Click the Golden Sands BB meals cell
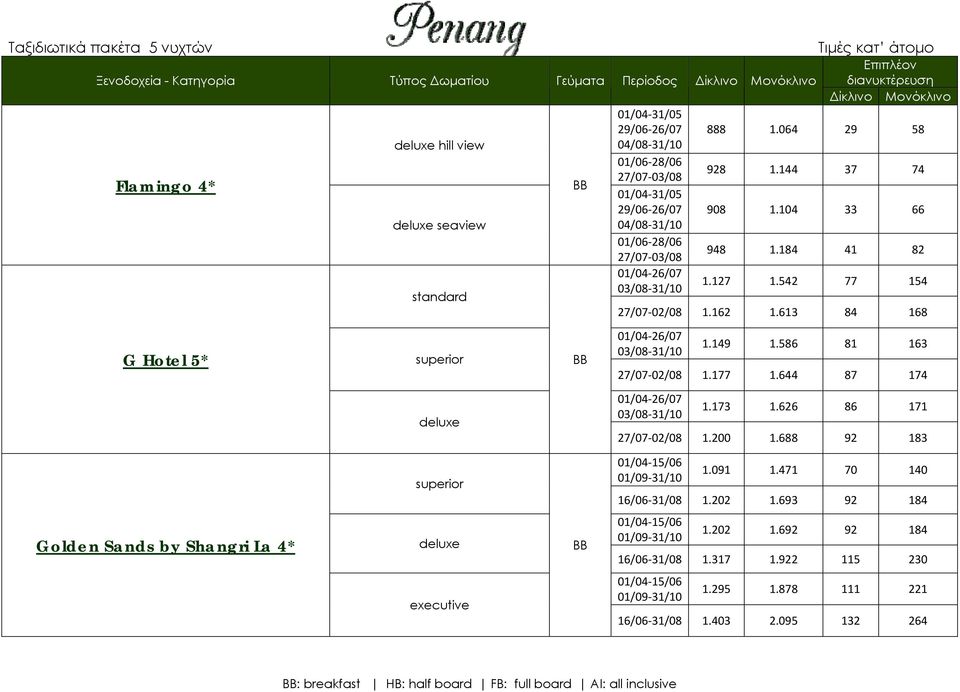The height and width of the screenshot is (692, 960). tap(580, 545)
